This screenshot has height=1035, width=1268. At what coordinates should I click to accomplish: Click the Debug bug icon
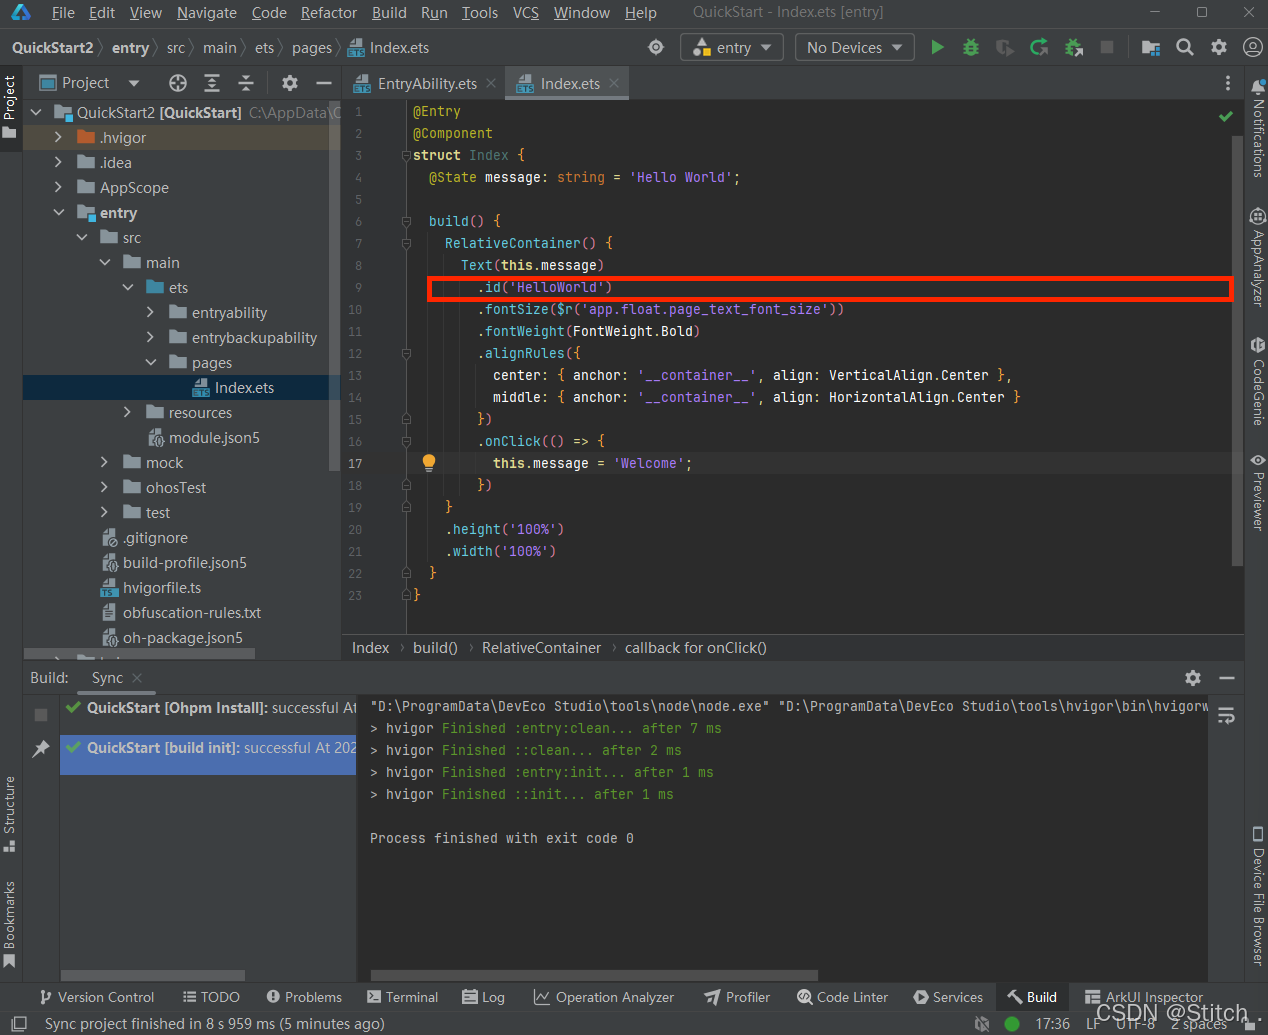click(970, 47)
